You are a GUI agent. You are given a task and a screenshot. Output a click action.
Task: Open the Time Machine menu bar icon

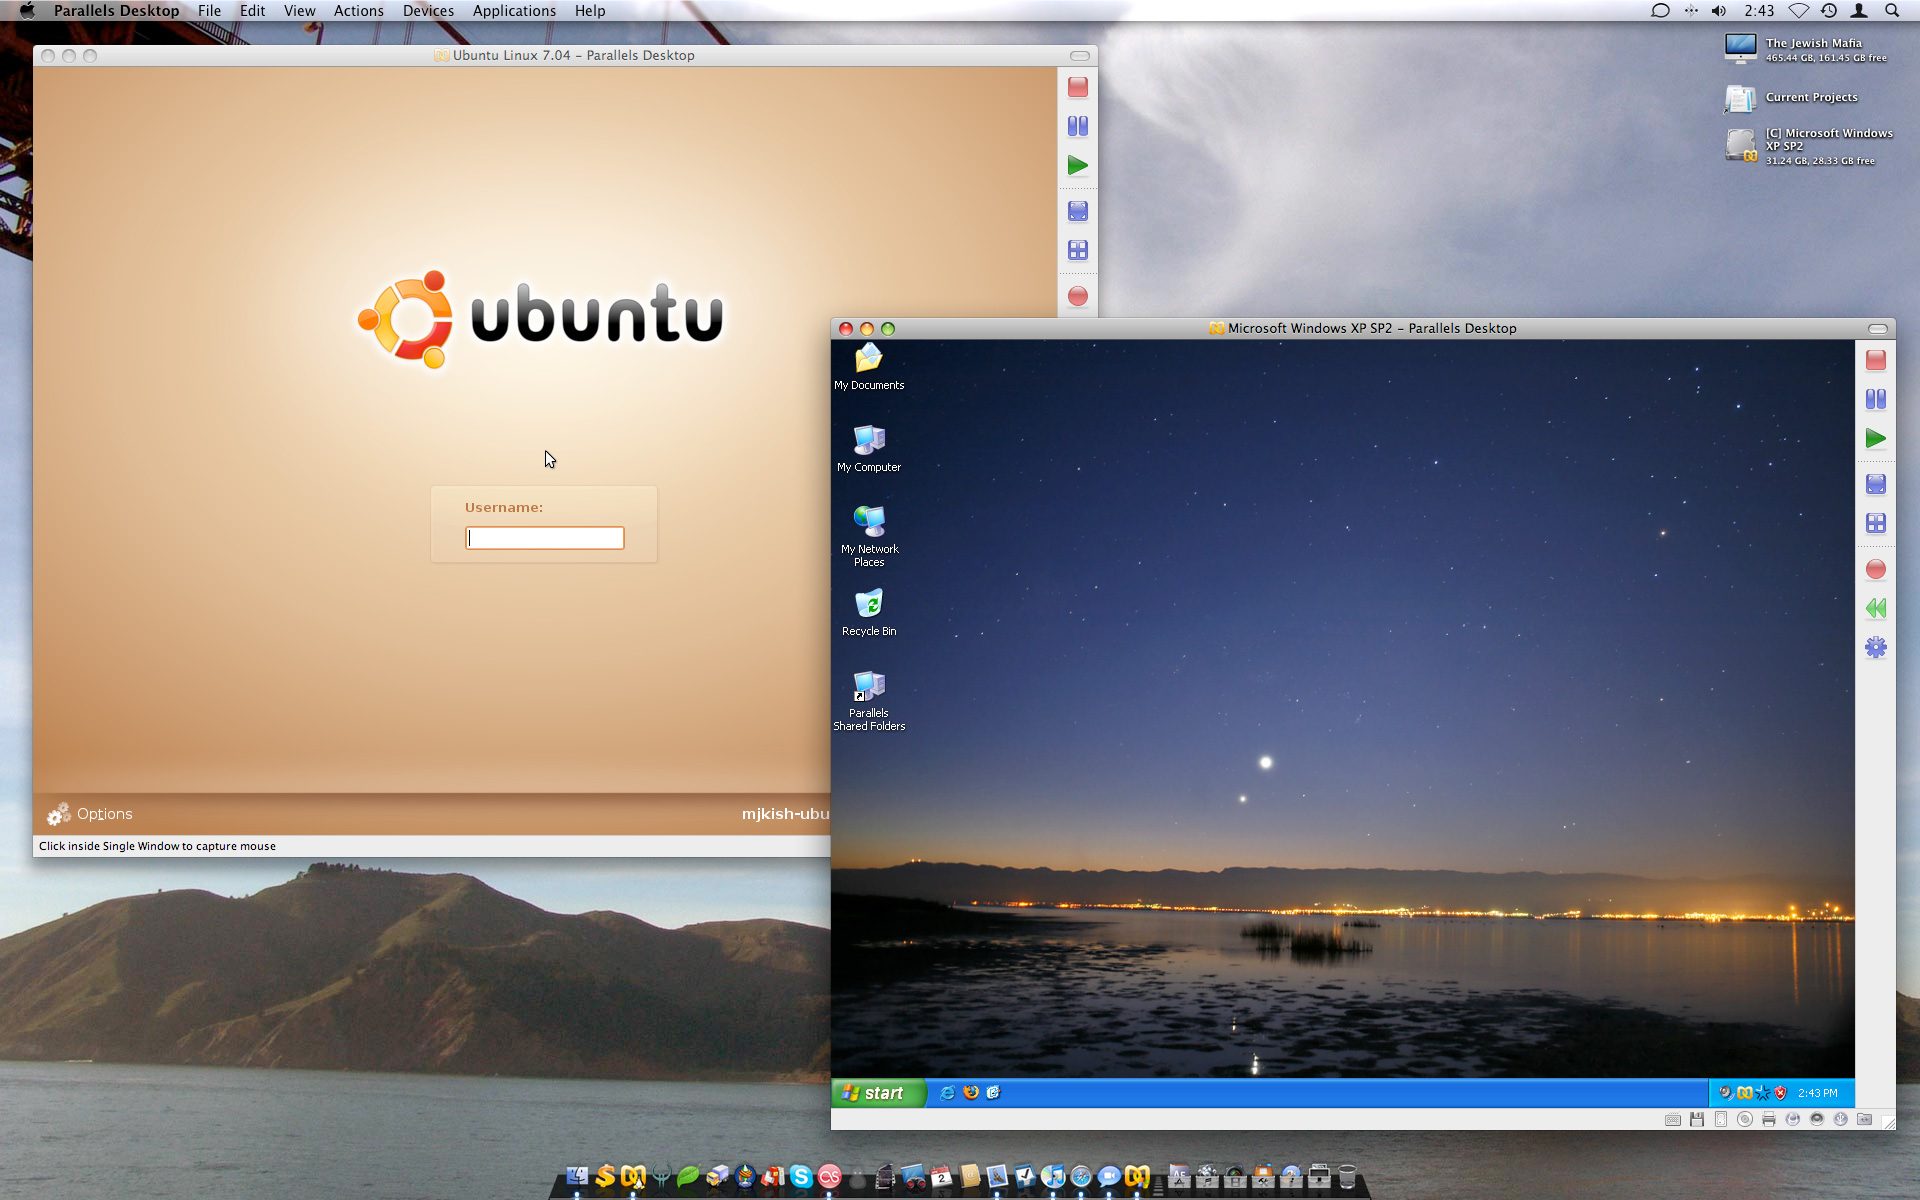coord(1828,11)
